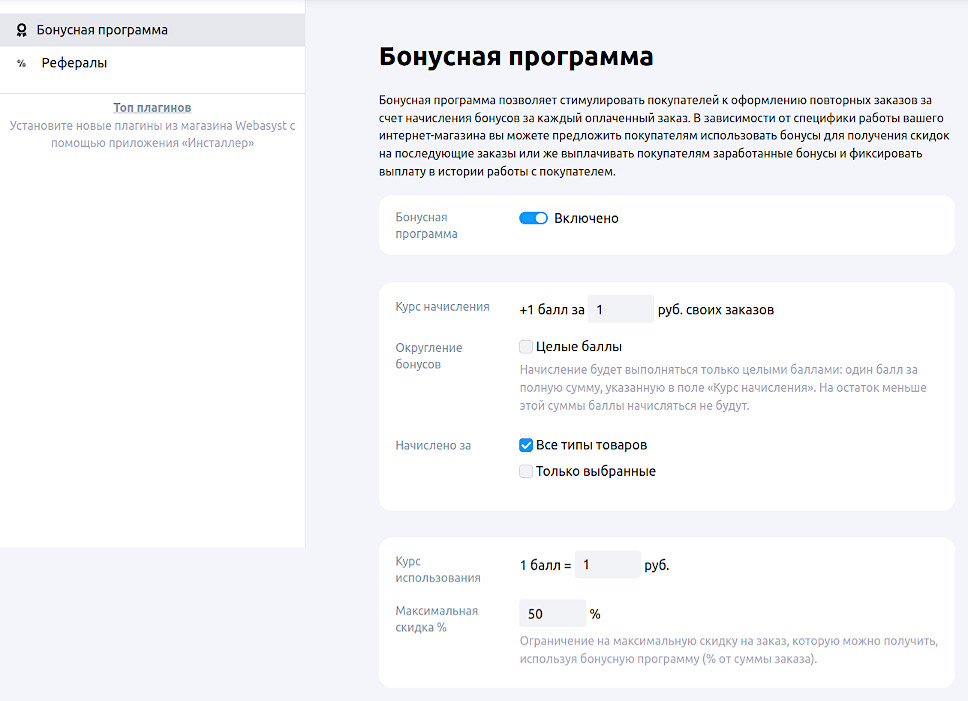
Task: Check the «Только выбранные» option
Action: point(526,471)
